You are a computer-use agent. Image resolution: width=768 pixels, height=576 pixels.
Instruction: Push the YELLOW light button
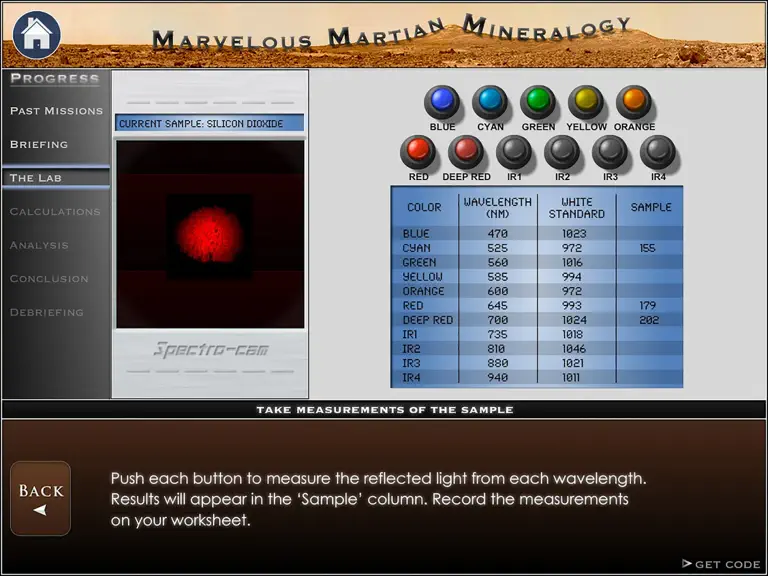[x=586, y=101]
